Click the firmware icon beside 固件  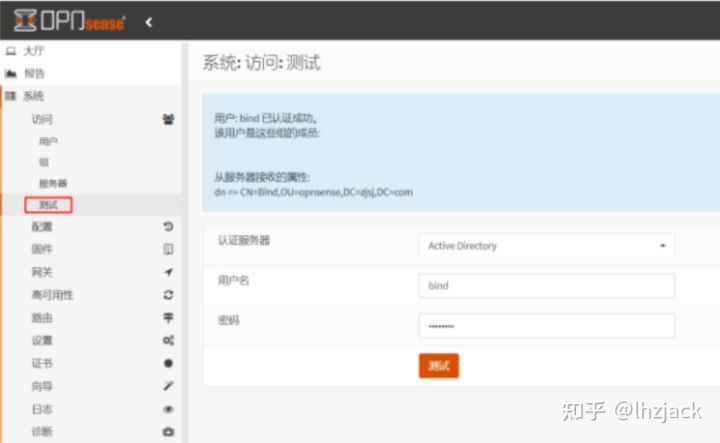coord(167,249)
